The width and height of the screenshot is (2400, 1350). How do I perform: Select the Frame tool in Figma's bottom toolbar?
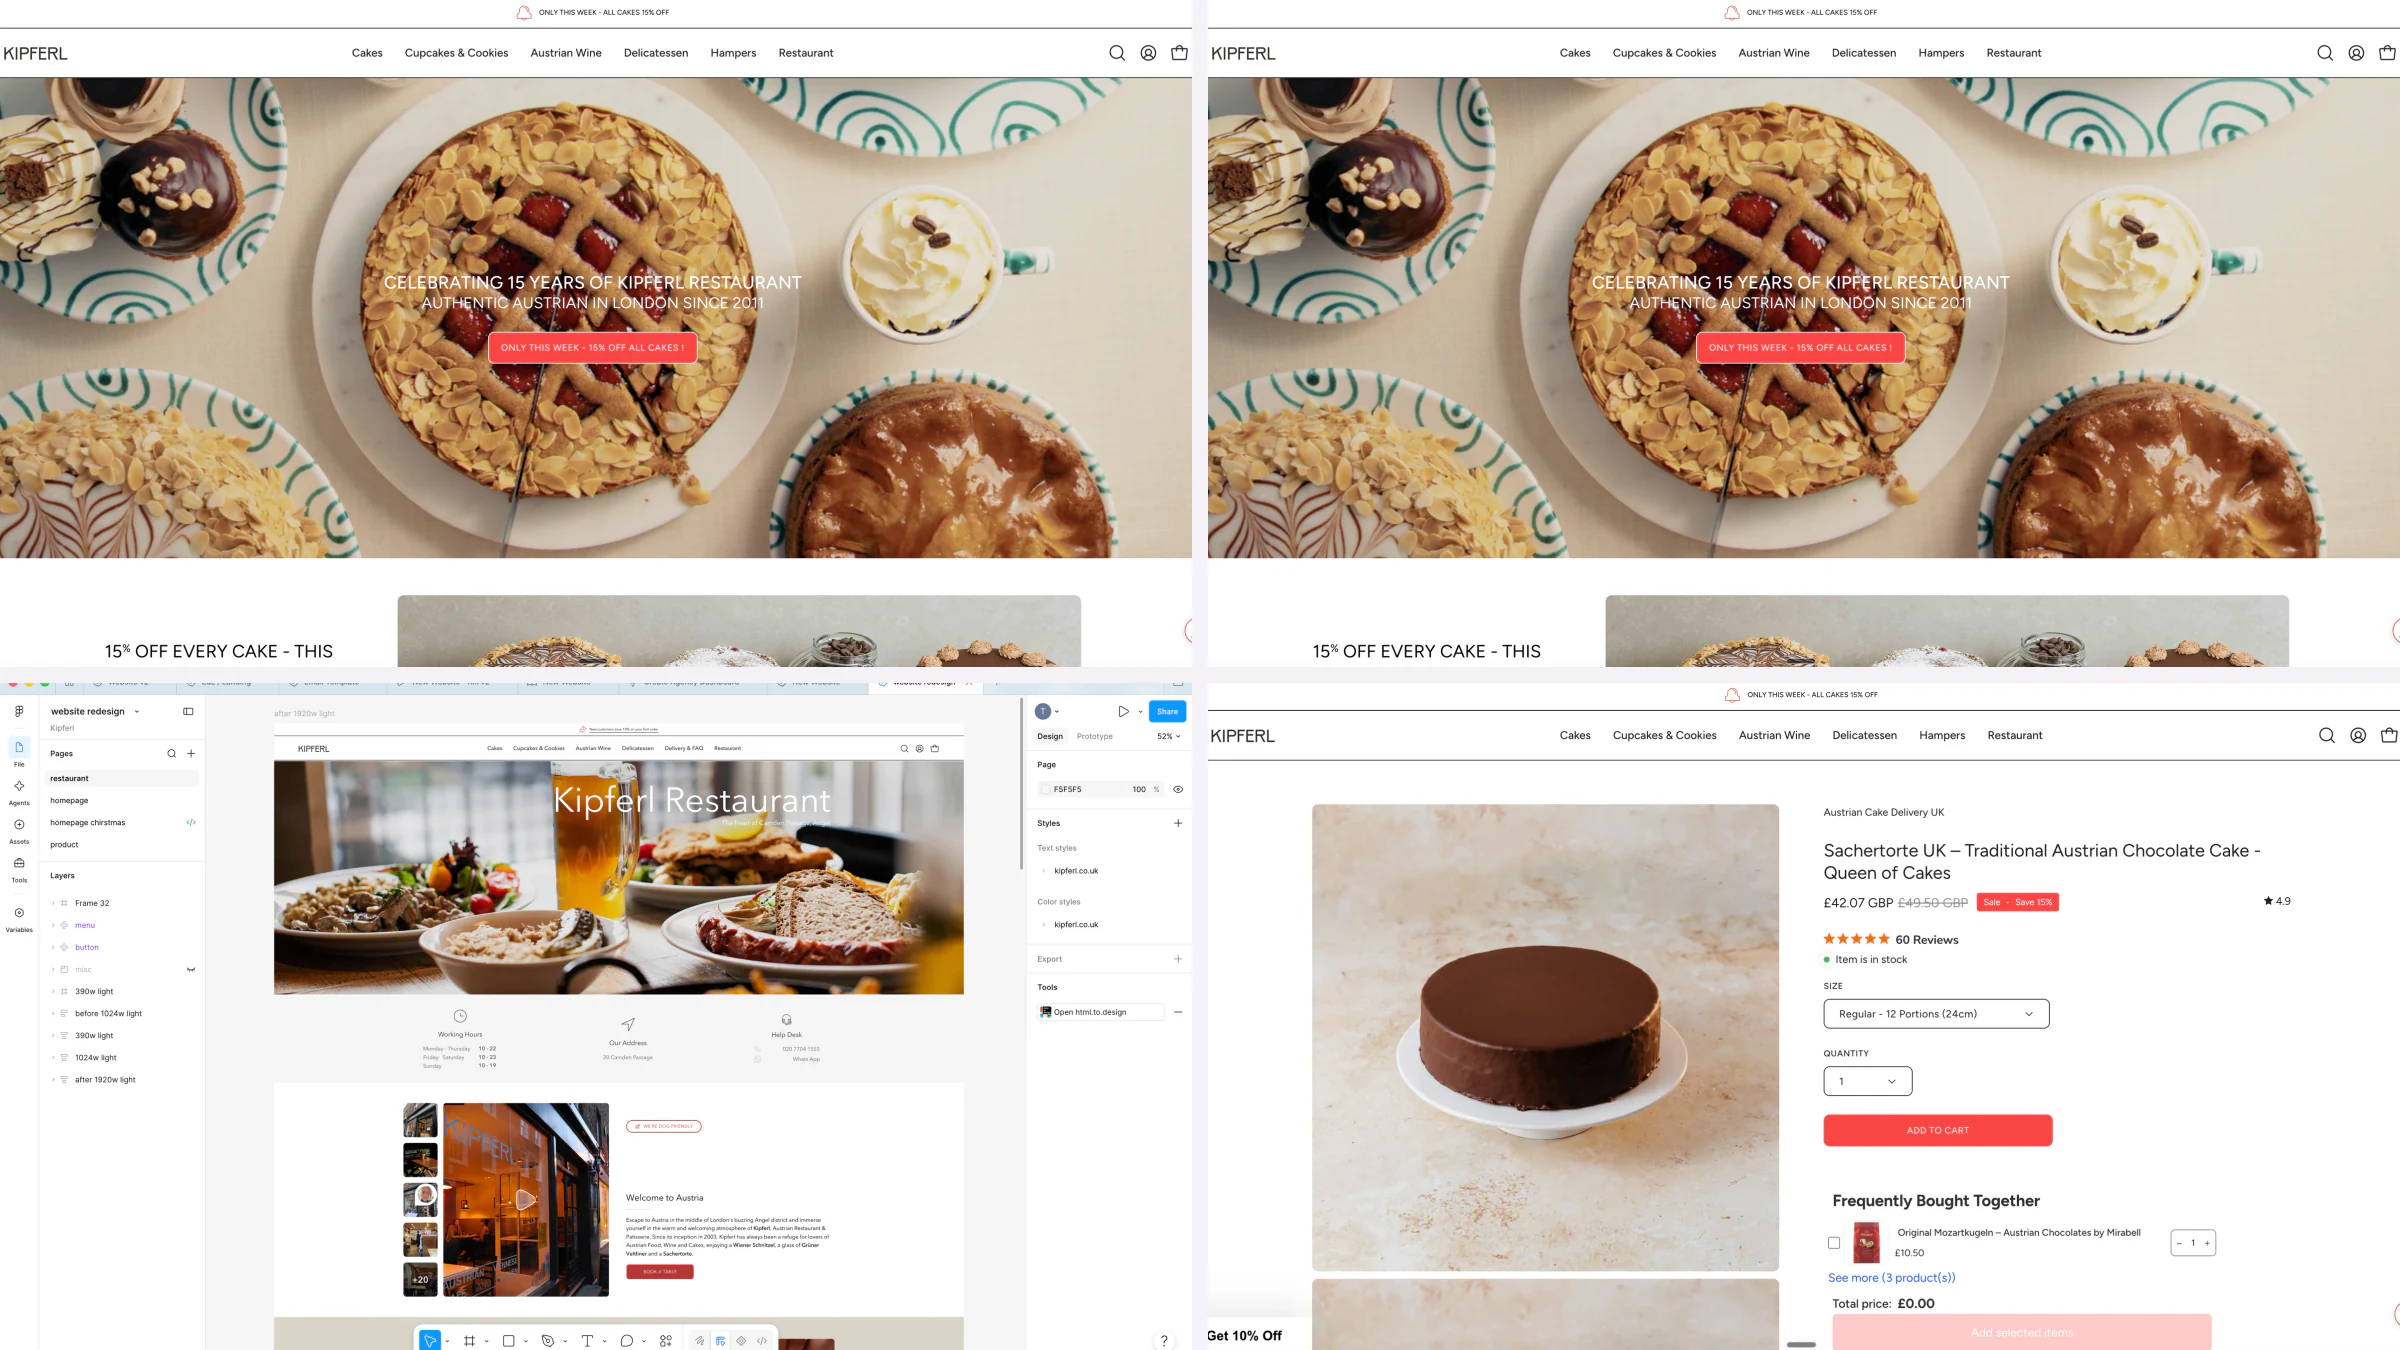pyautogui.click(x=469, y=1341)
